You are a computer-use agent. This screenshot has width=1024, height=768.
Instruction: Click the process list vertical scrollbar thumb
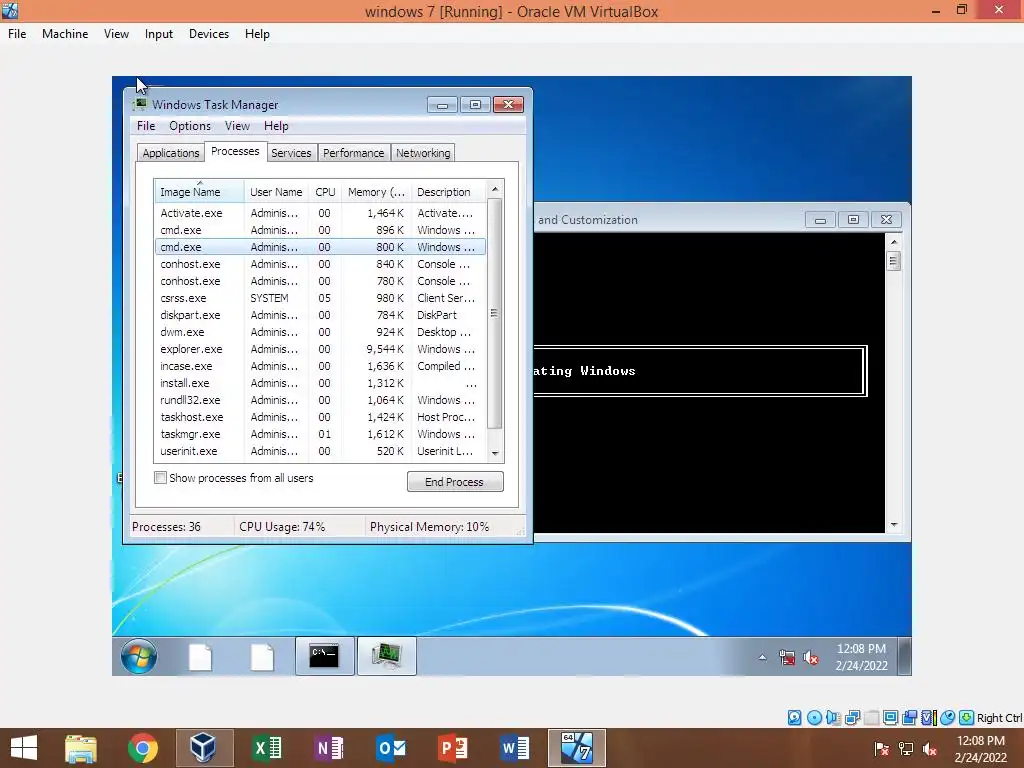click(494, 313)
